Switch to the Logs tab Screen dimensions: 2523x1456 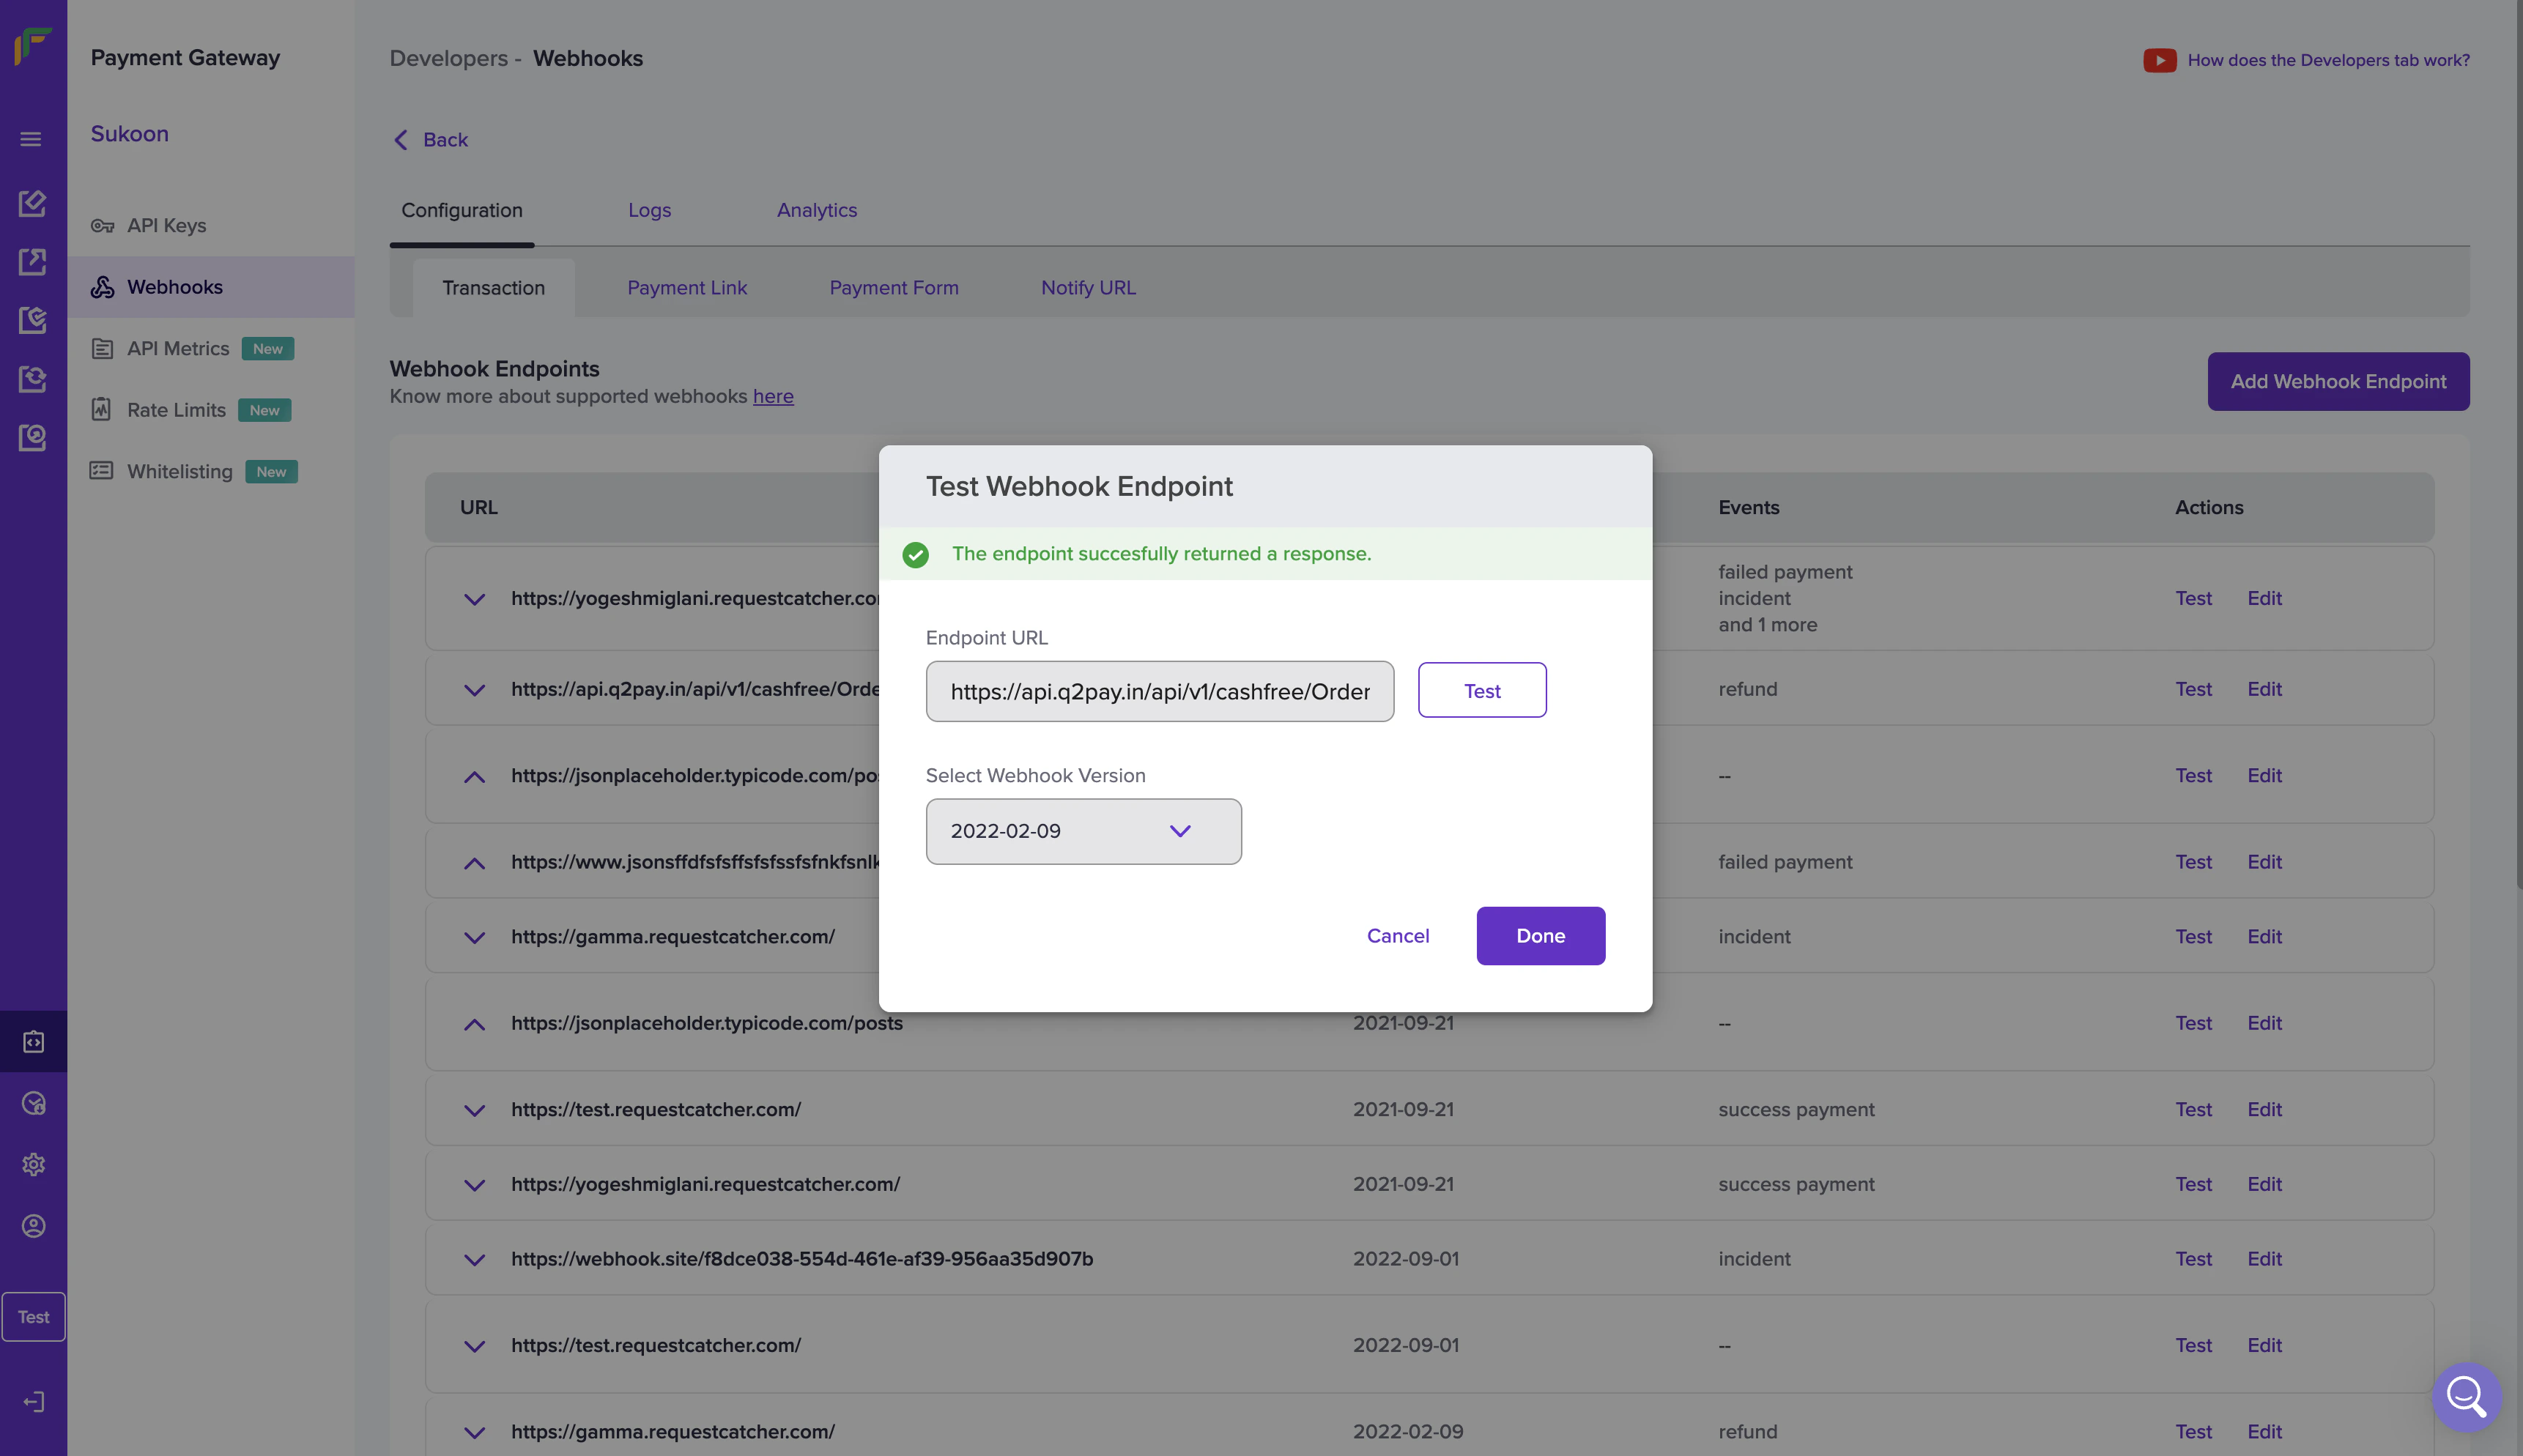click(649, 210)
